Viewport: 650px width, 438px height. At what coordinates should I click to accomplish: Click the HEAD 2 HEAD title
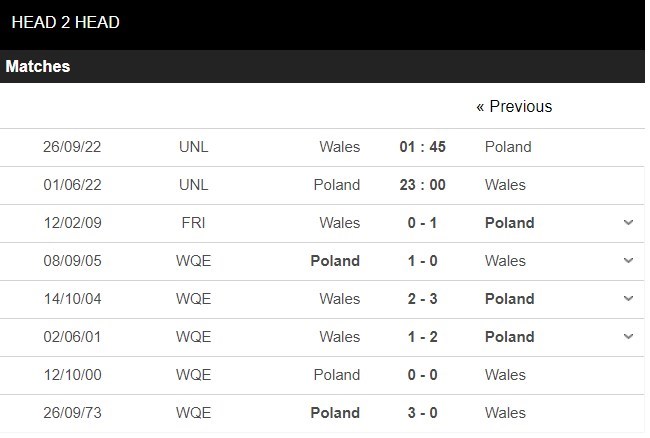point(65,22)
